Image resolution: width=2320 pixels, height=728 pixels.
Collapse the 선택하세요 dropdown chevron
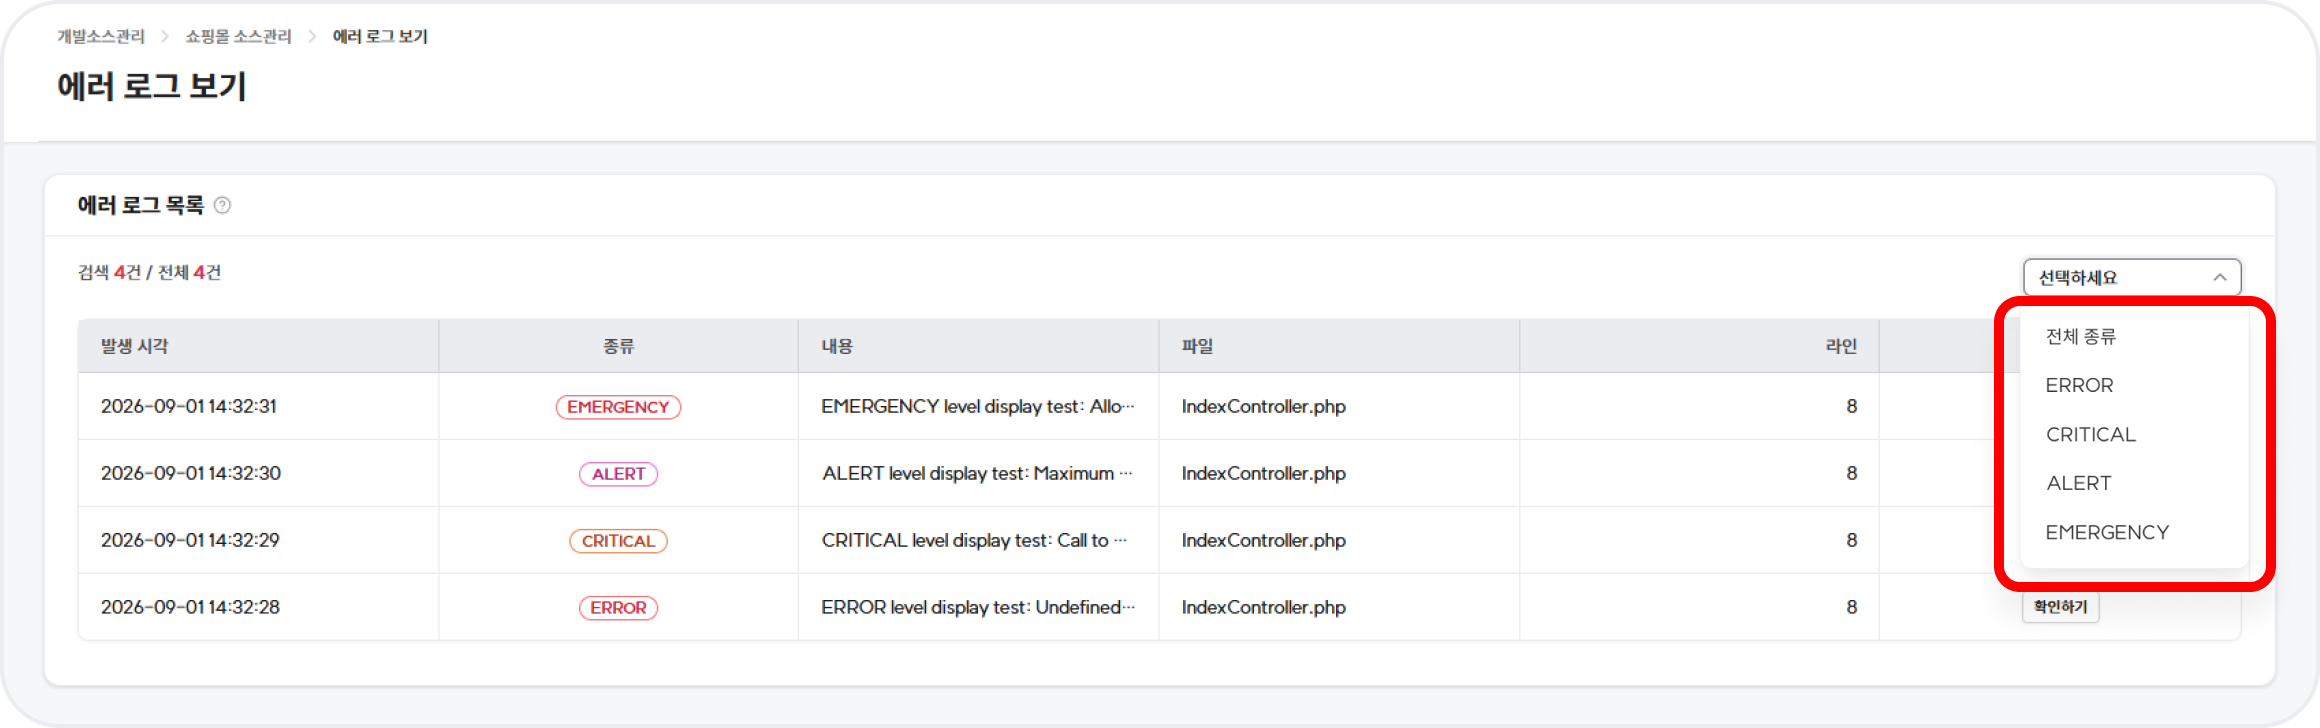[2219, 277]
